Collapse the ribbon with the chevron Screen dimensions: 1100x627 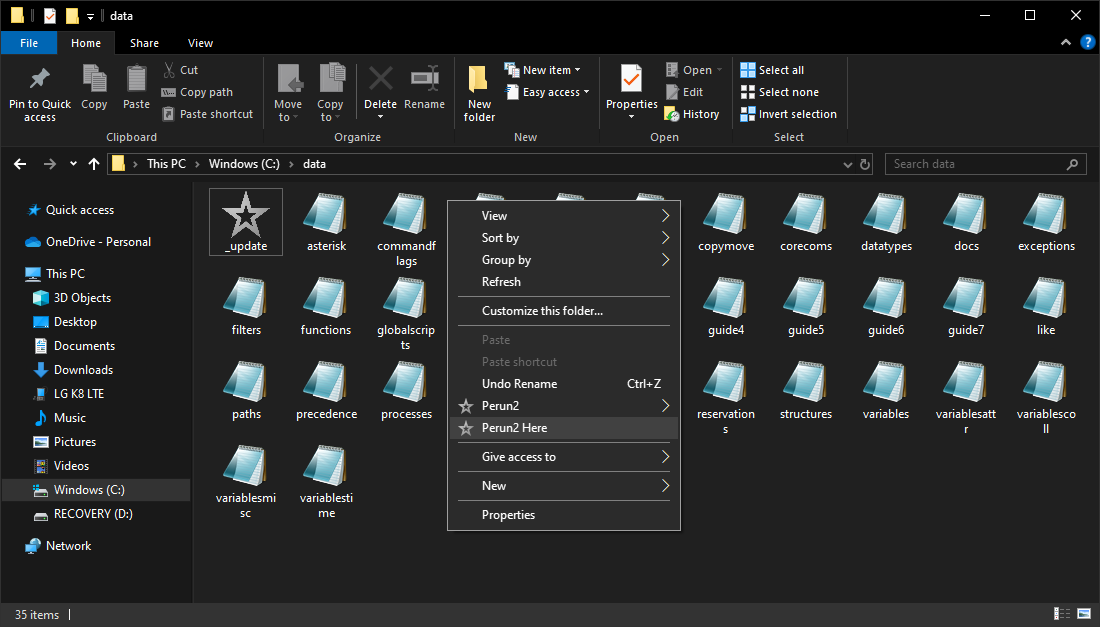click(1066, 42)
